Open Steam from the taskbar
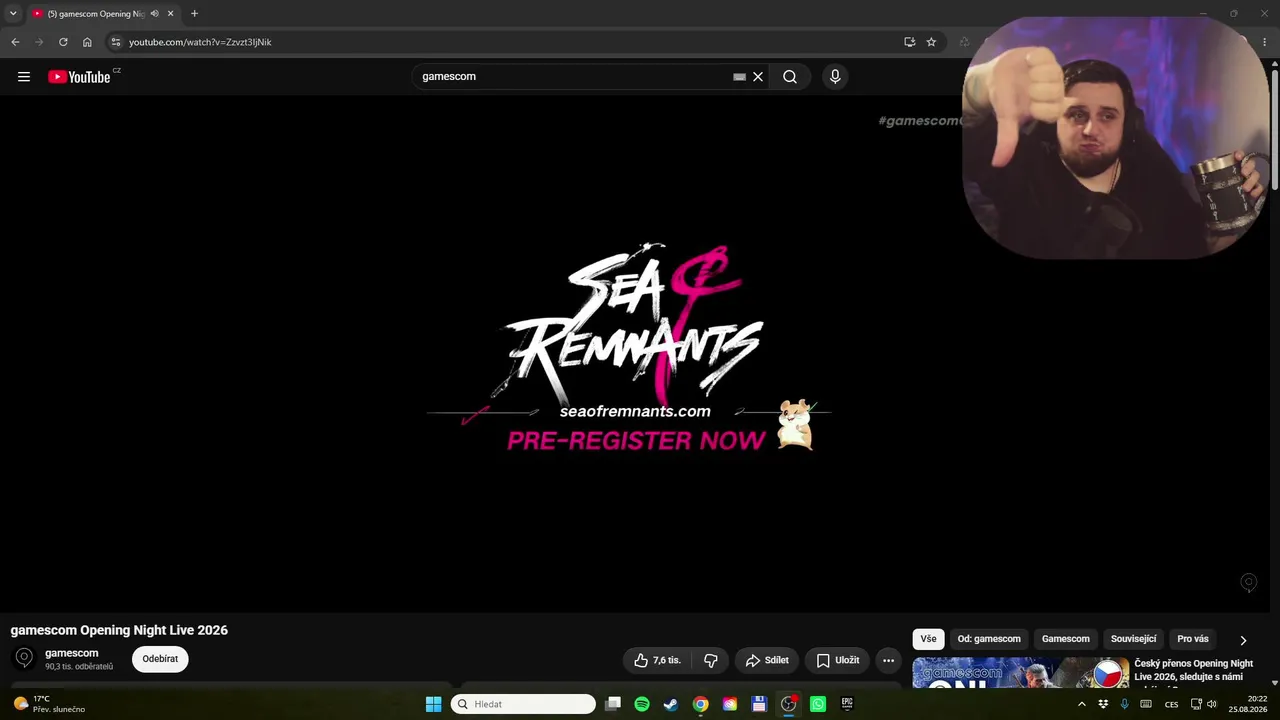This screenshot has height=720, width=1280. click(x=671, y=704)
